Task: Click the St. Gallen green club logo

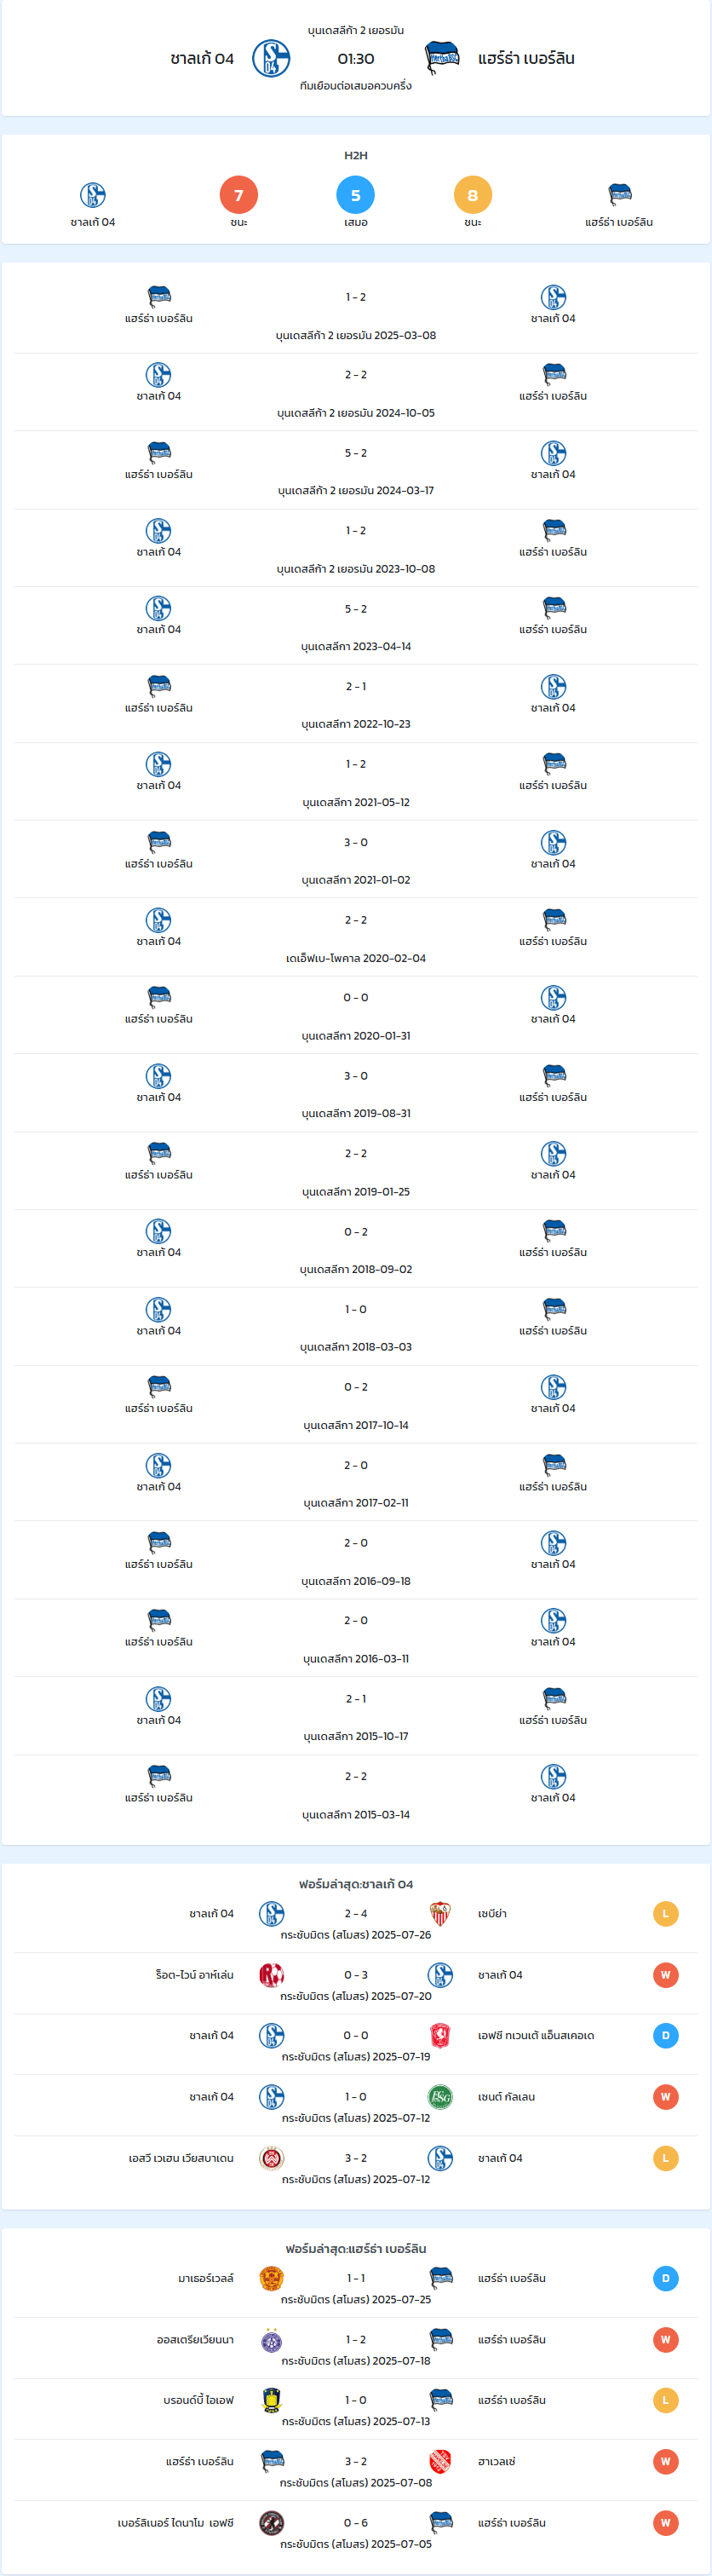Action: pyautogui.click(x=440, y=2096)
